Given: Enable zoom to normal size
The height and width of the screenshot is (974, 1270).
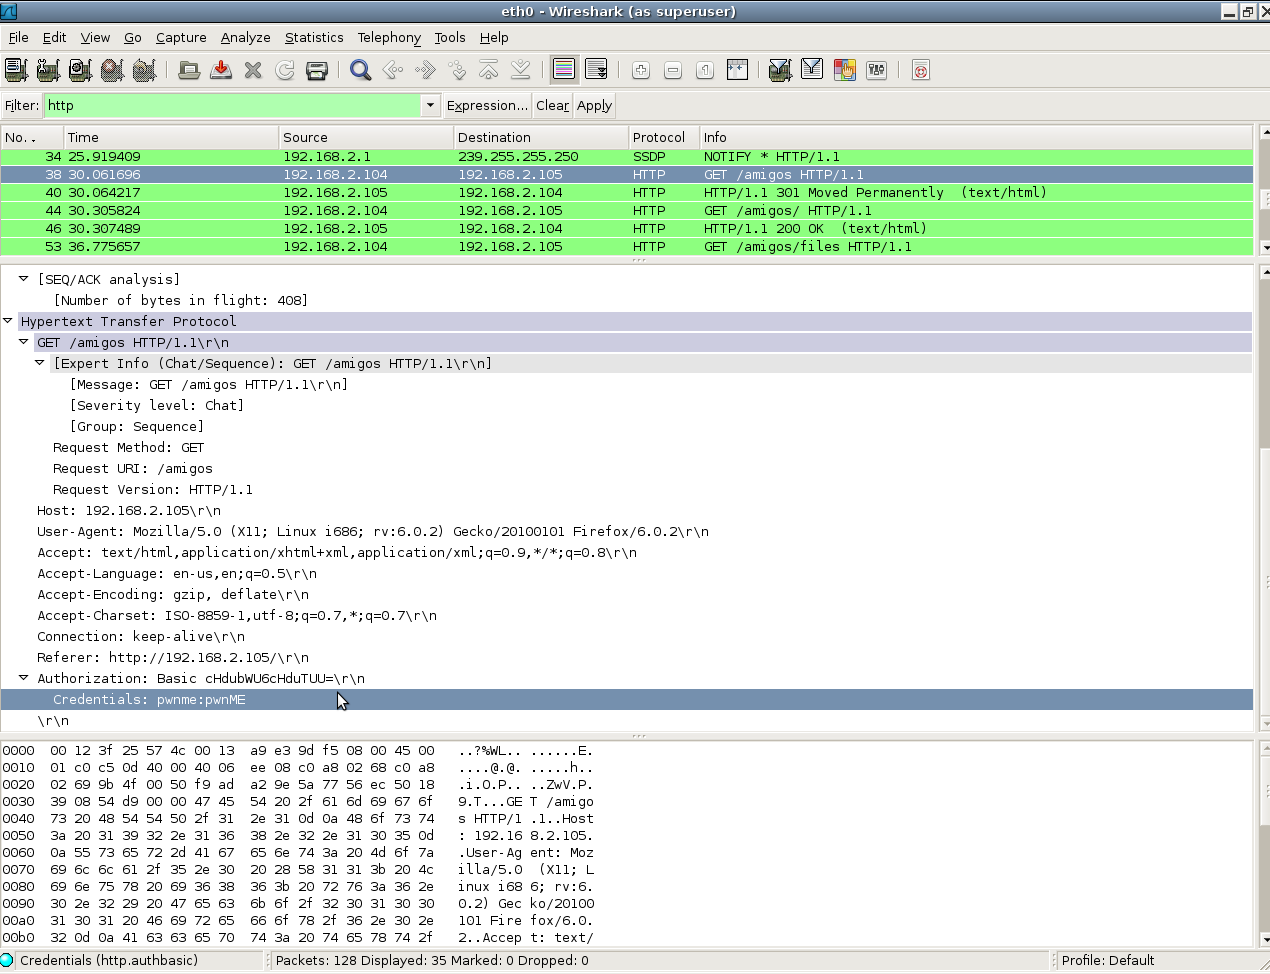Looking at the screenshot, I should (704, 70).
